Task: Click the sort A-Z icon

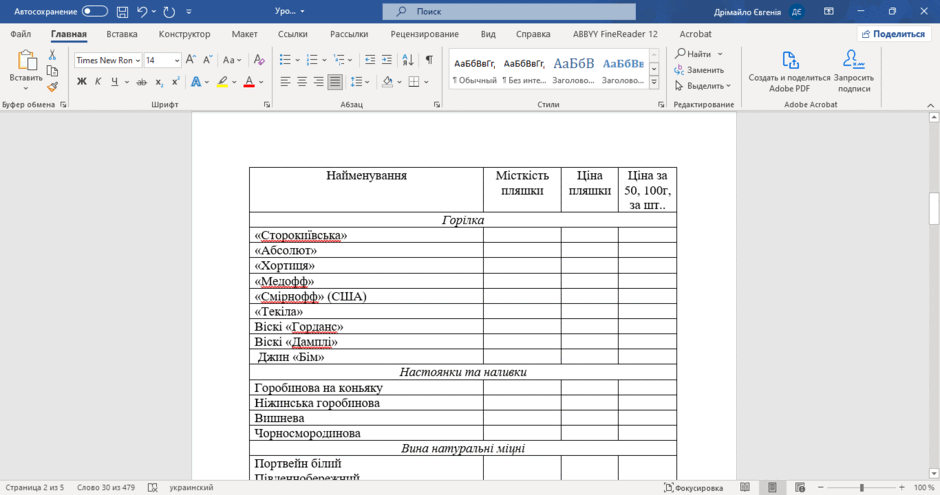Action: point(408,60)
